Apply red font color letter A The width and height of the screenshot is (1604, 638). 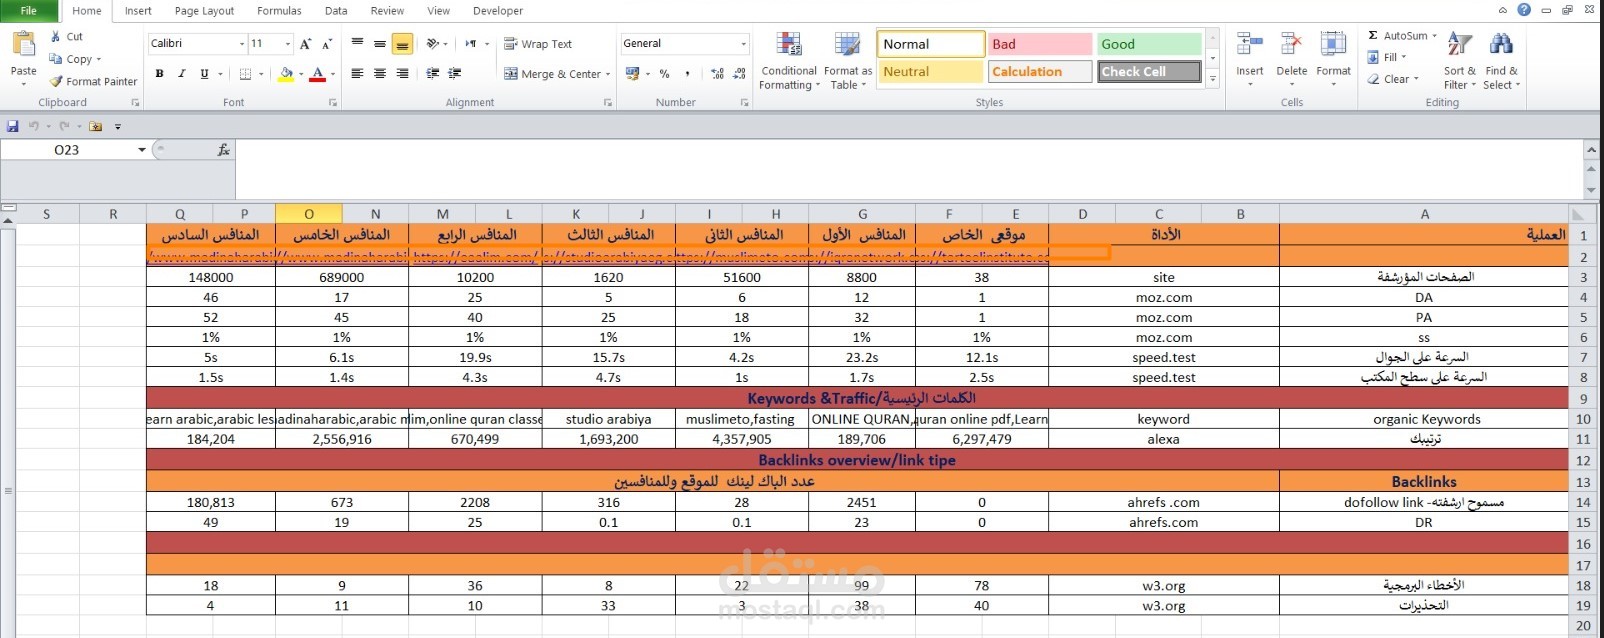(x=318, y=74)
